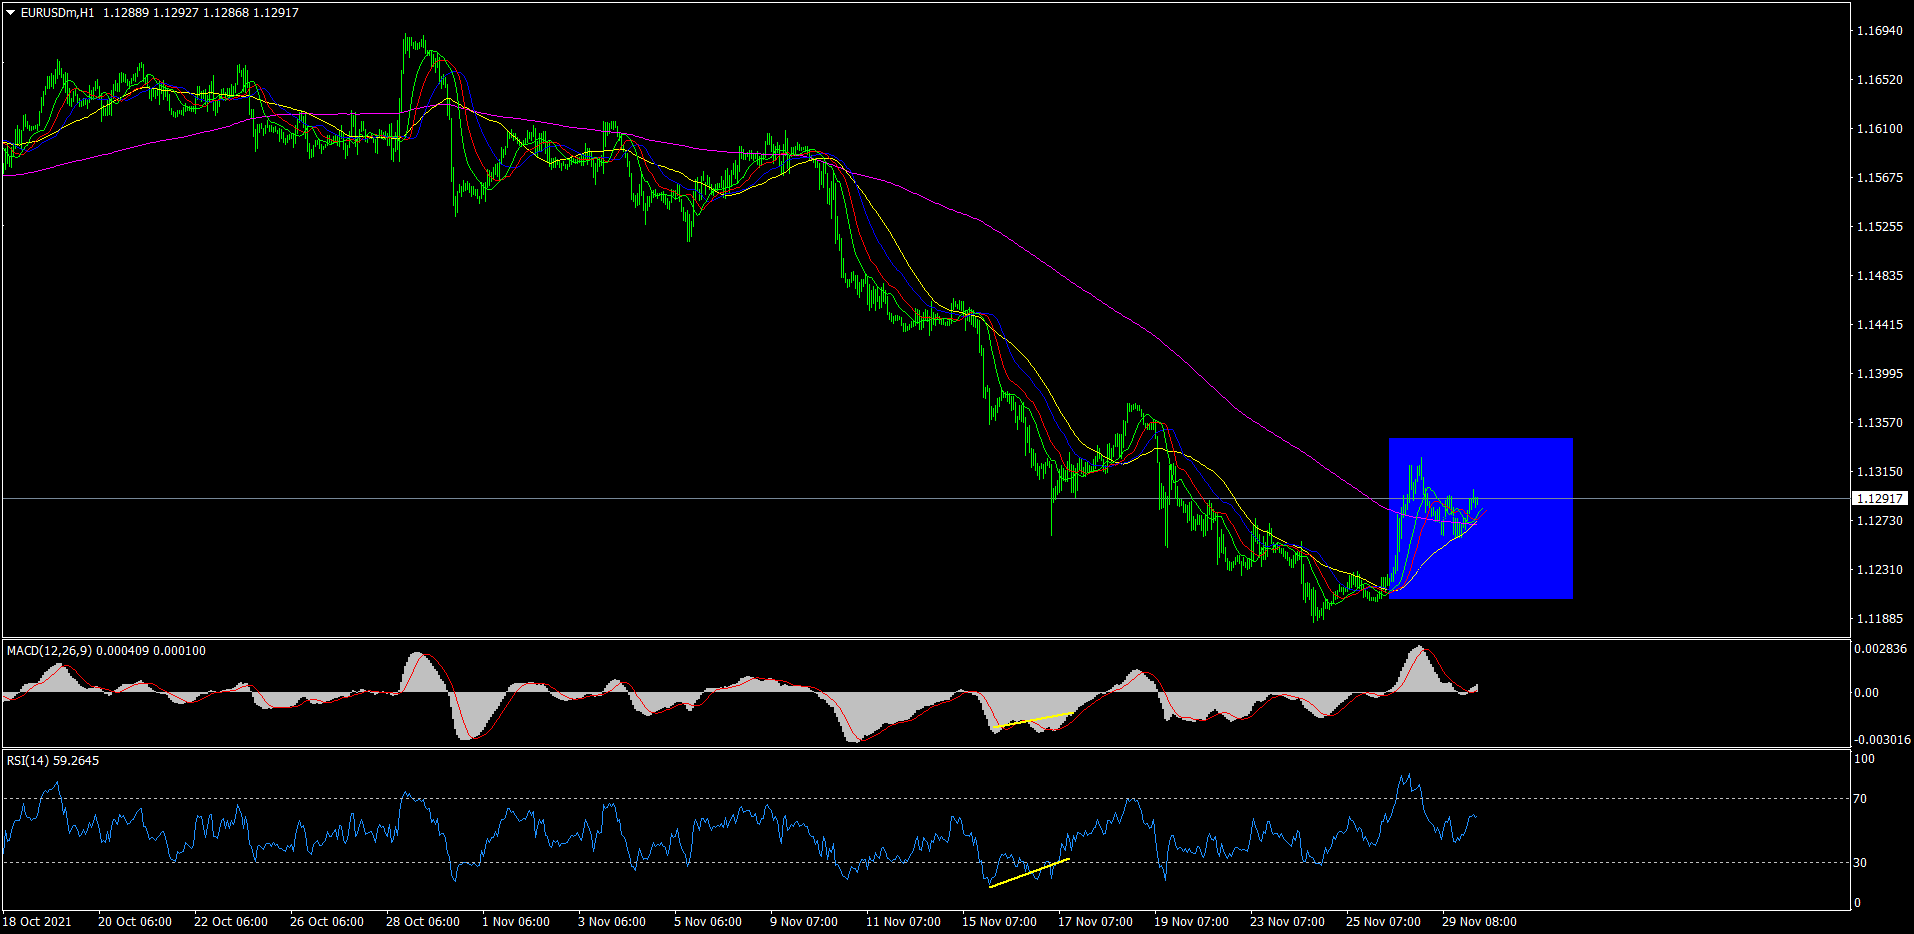Click the 5 Nov 06:00 time label
1914x934 pixels.
pyautogui.click(x=708, y=922)
